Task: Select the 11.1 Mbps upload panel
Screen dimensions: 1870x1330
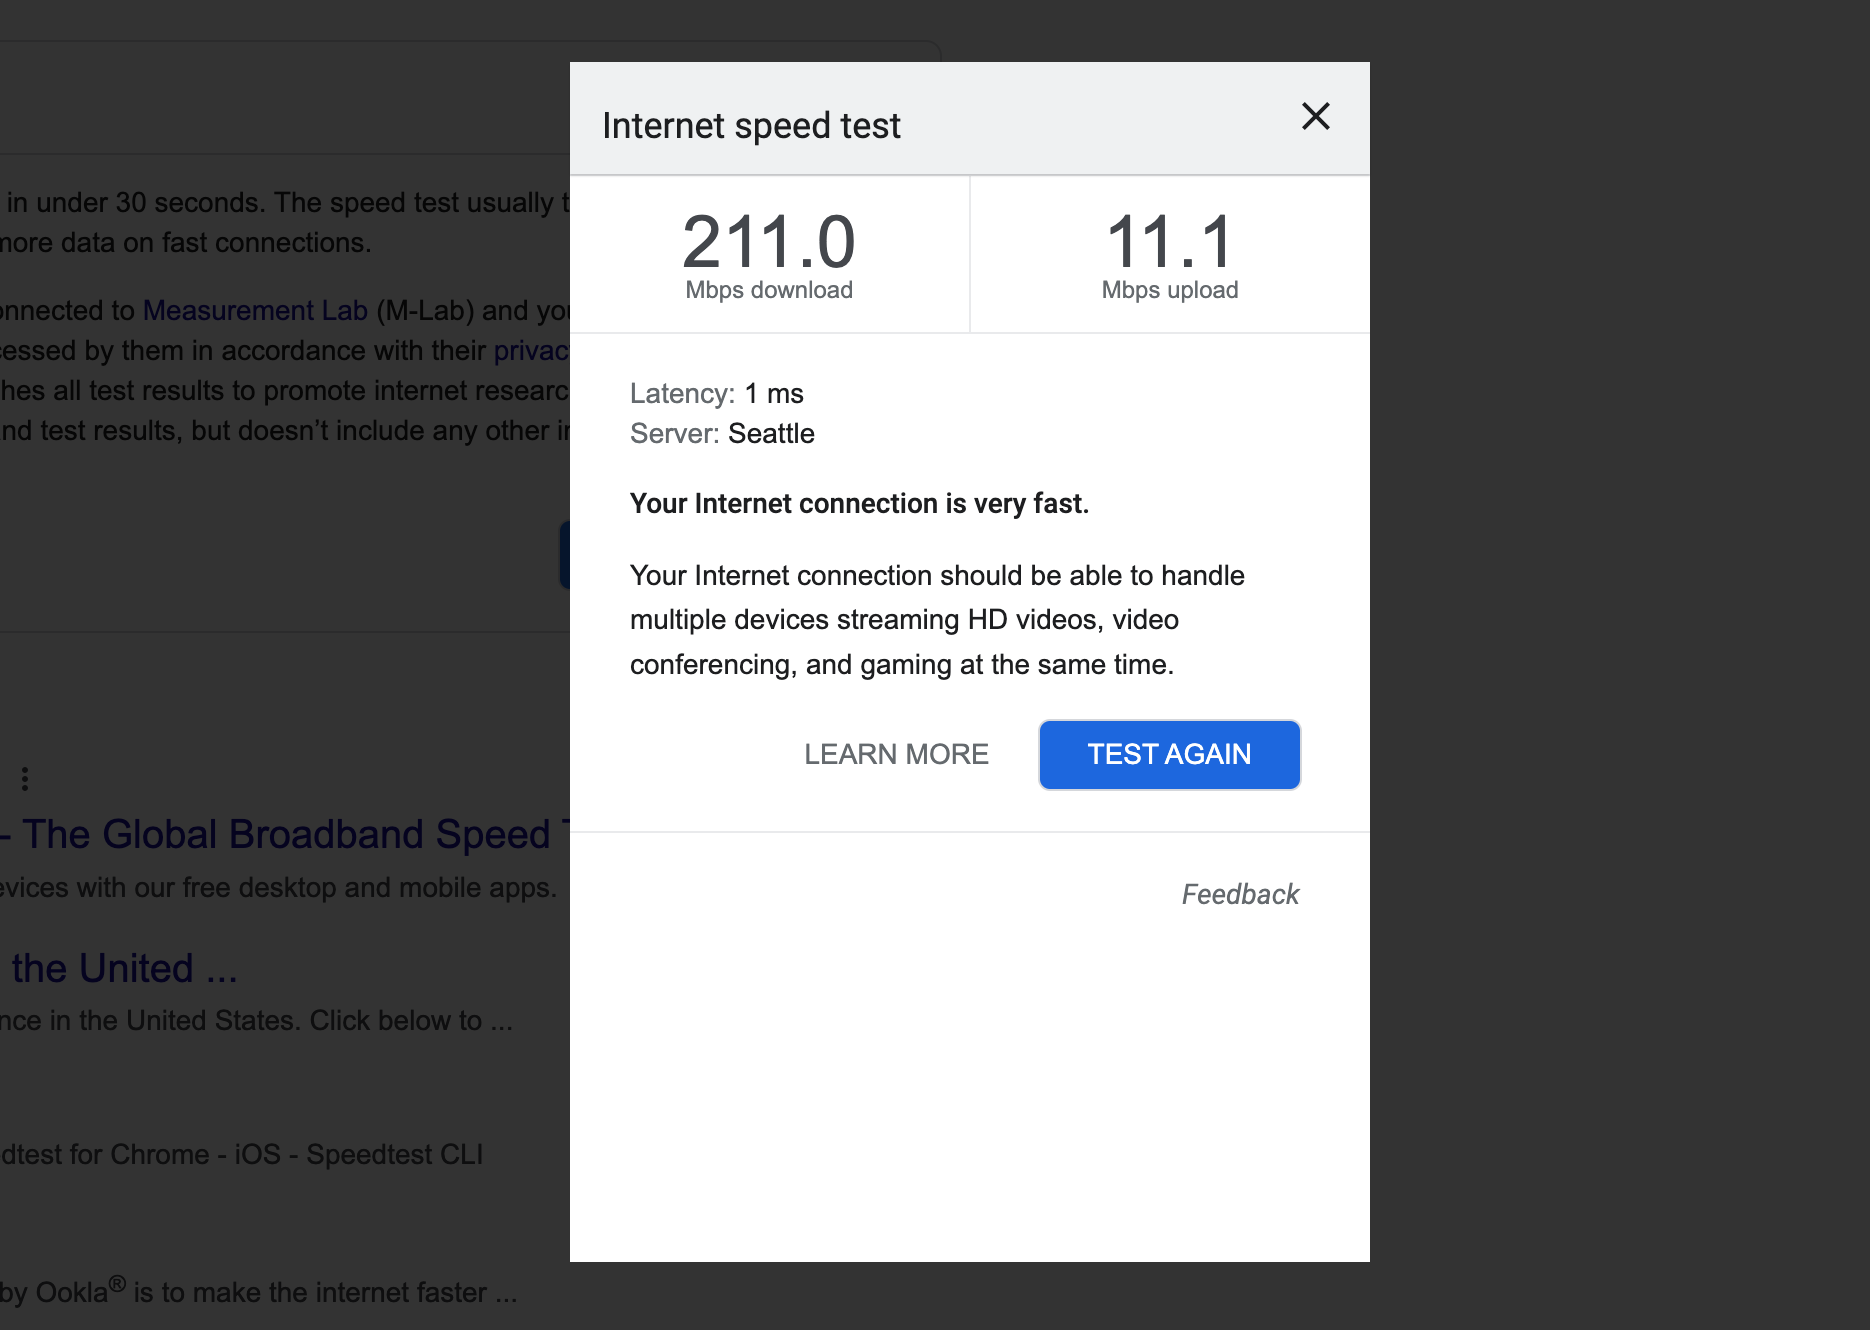Action: coord(1169,253)
